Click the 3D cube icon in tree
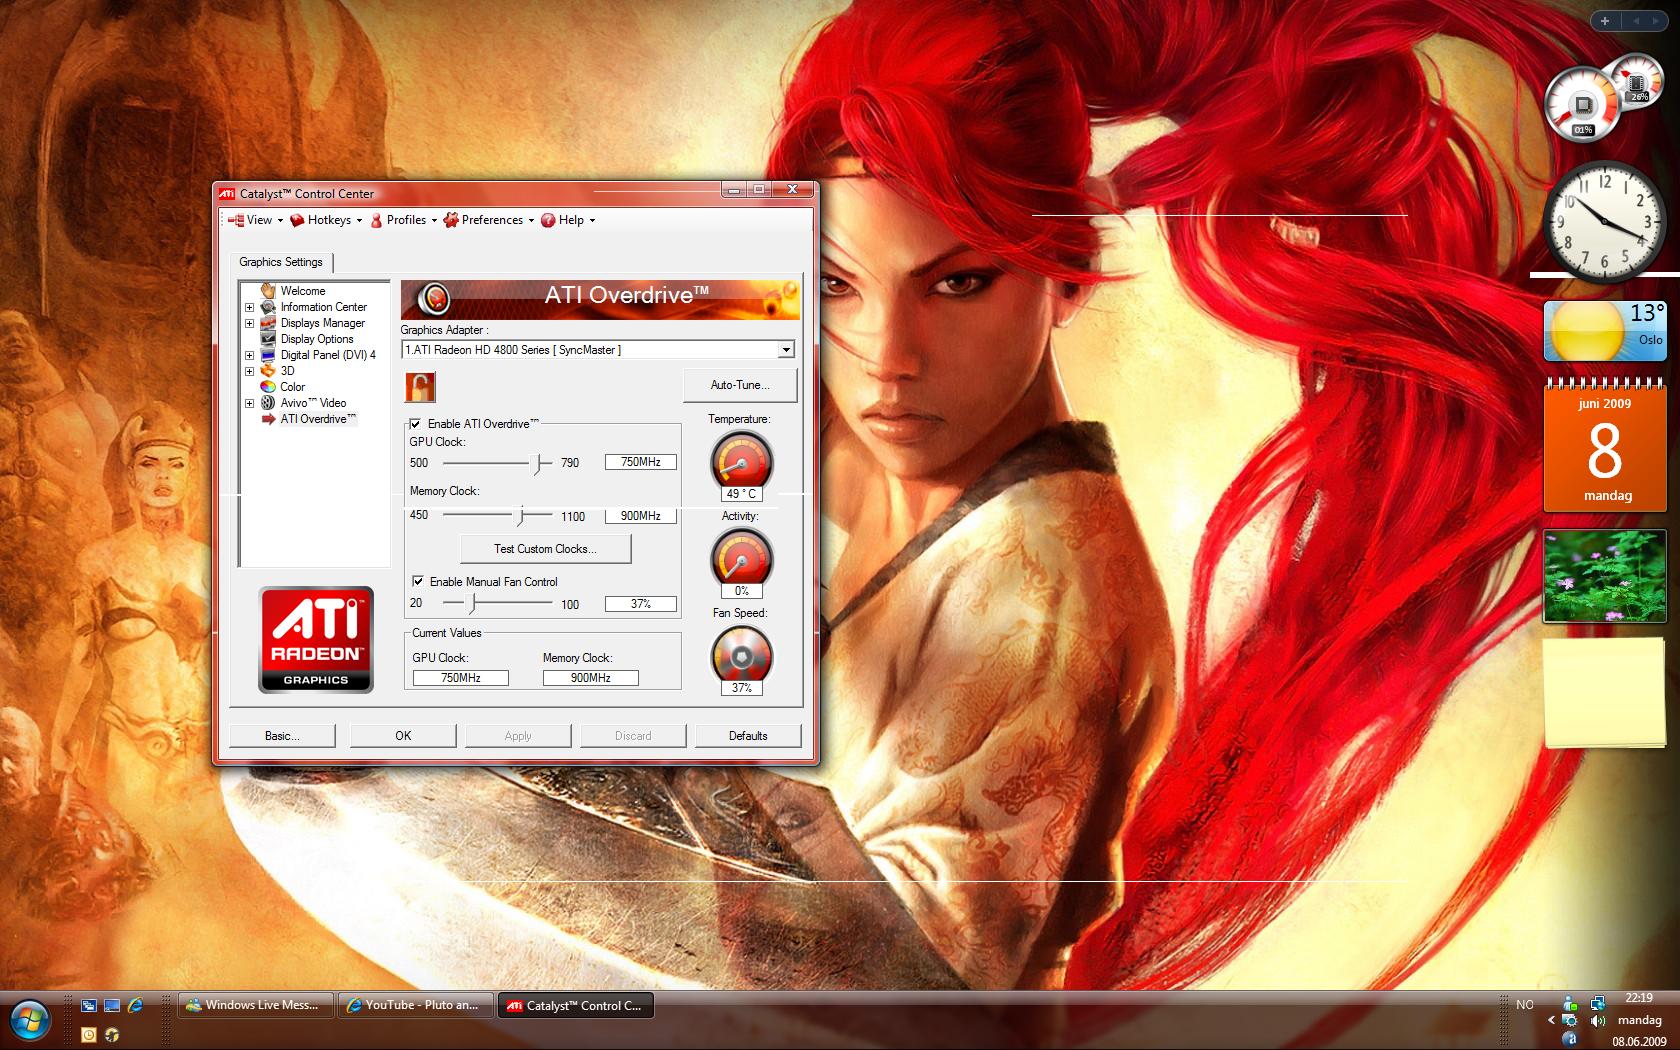 pos(268,371)
